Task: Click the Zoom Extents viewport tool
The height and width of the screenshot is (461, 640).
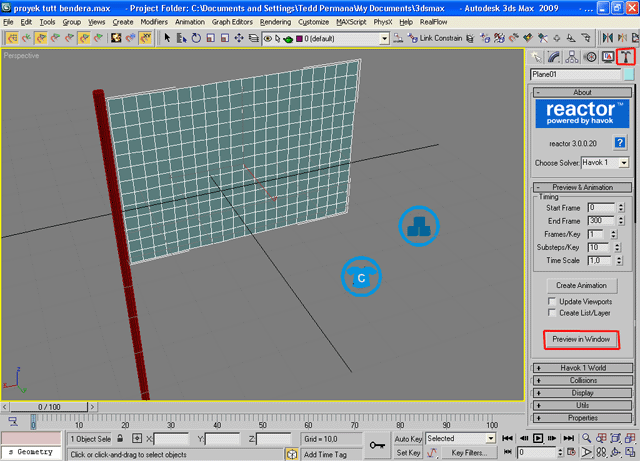Action: (x=616, y=438)
